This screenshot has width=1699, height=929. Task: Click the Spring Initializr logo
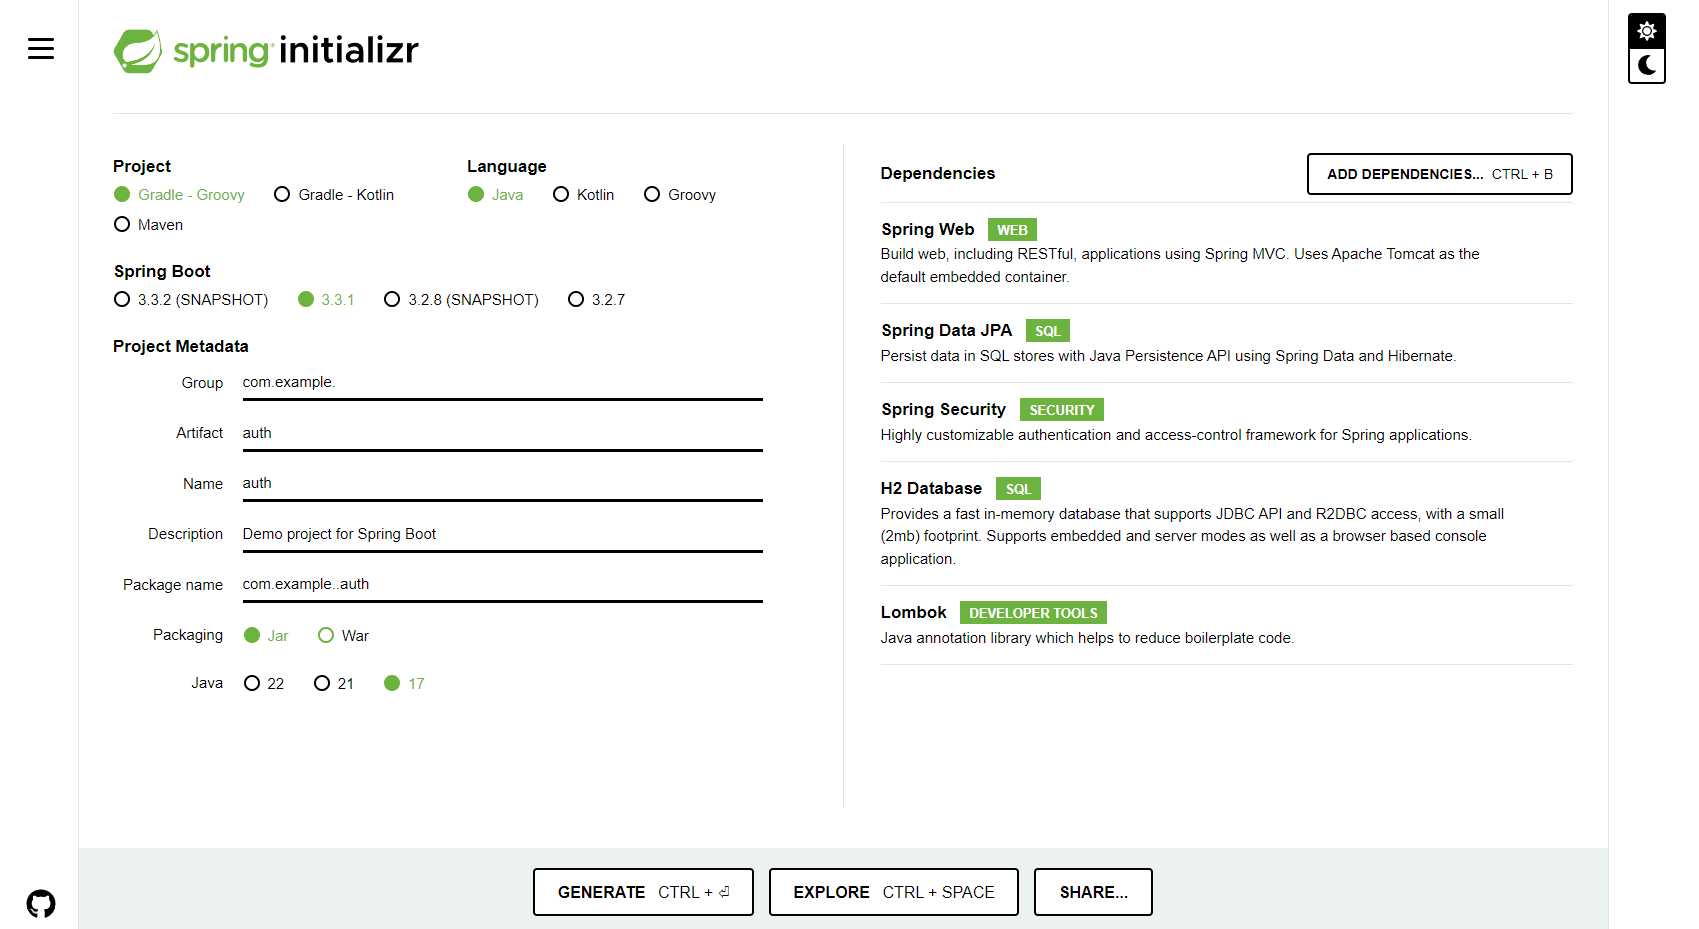(x=266, y=50)
